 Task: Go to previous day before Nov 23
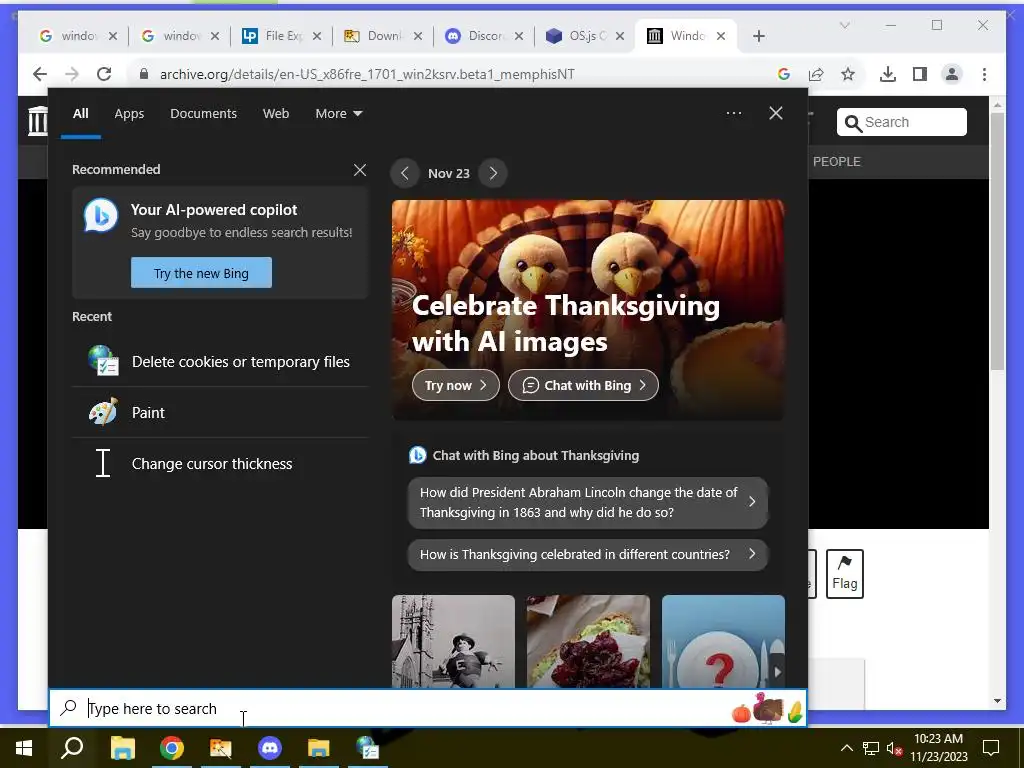(404, 174)
